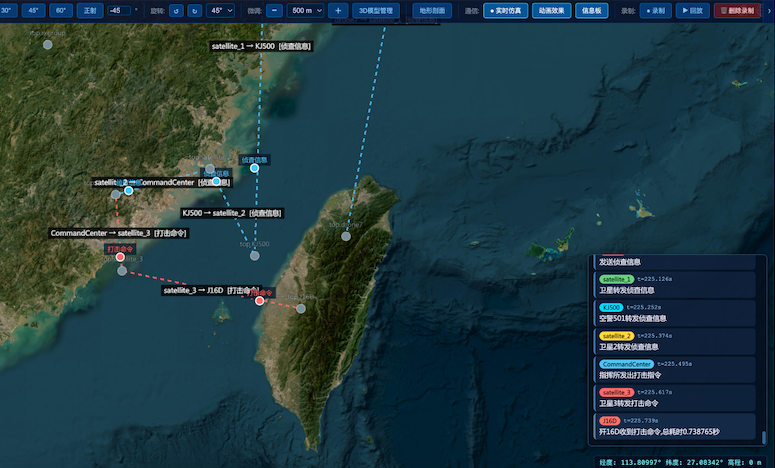
Task: Click the satellite_1 → KJ500 link label
Action: click(x=261, y=46)
